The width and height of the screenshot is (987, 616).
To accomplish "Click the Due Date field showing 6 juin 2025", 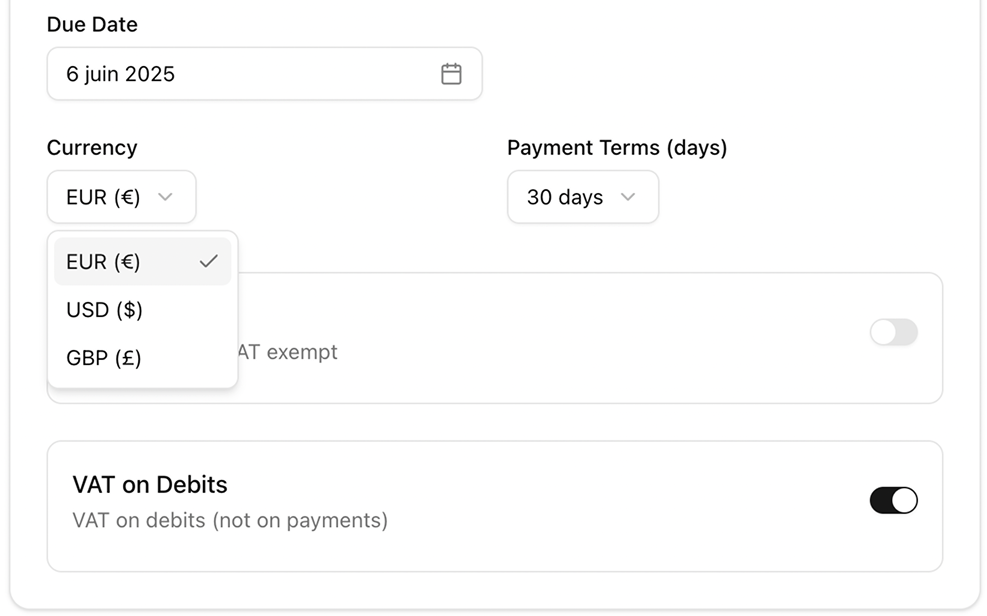I will point(264,74).
